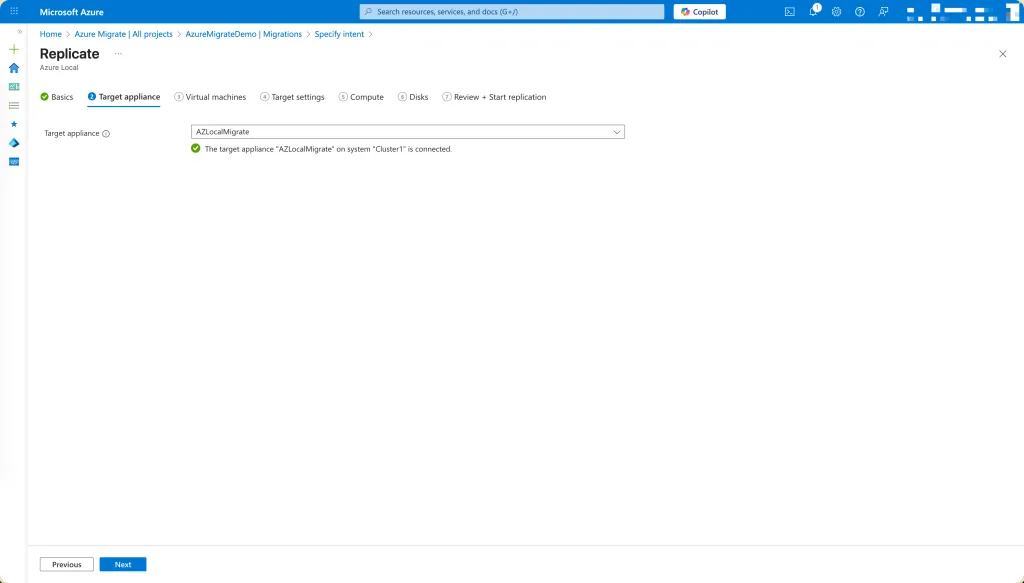Click the Favorites star in sidebar
The image size is (1024, 583).
click(x=14, y=124)
